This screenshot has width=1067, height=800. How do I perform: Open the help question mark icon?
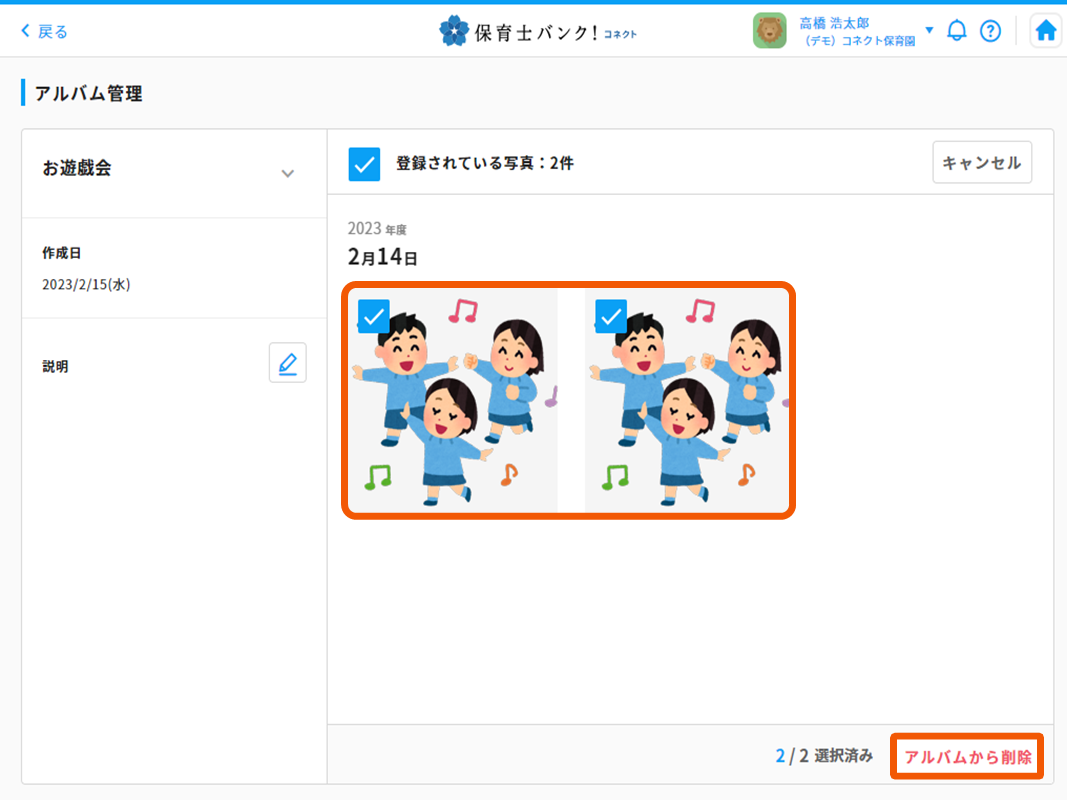(990, 31)
